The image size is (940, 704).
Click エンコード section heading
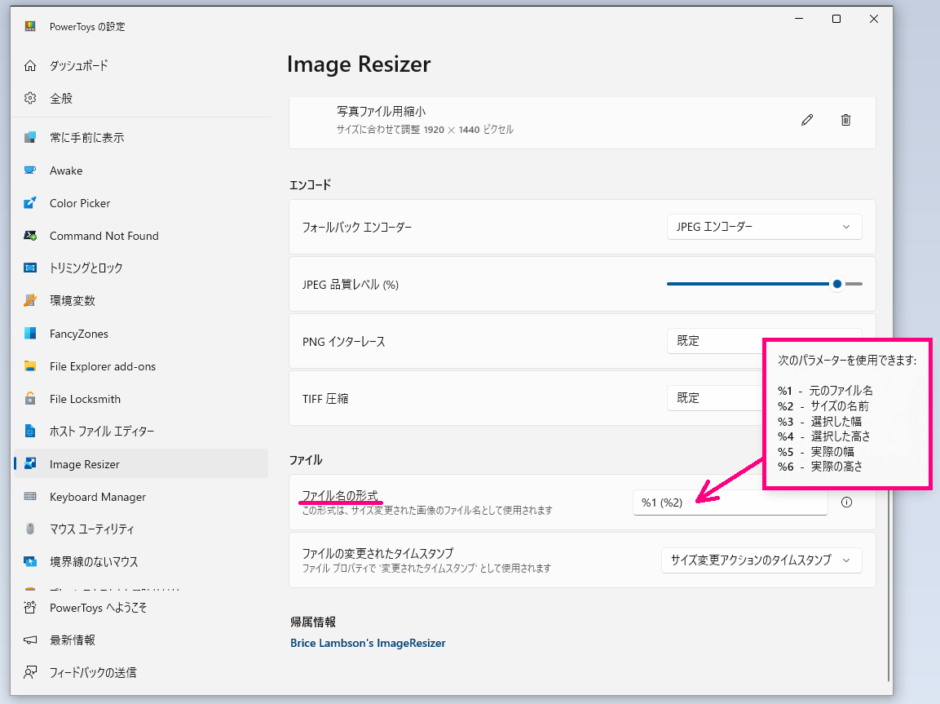point(310,185)
